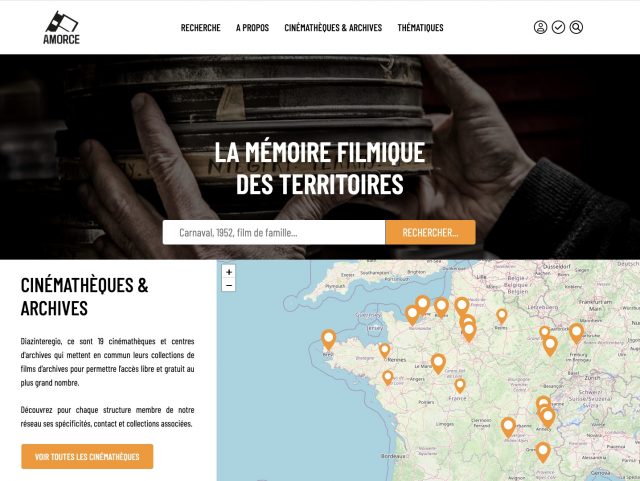This screenshot has width=640, height=481.
Task: Click the checkmark circle icon in header
Action: pyautogui.click(x=558, y=27)
